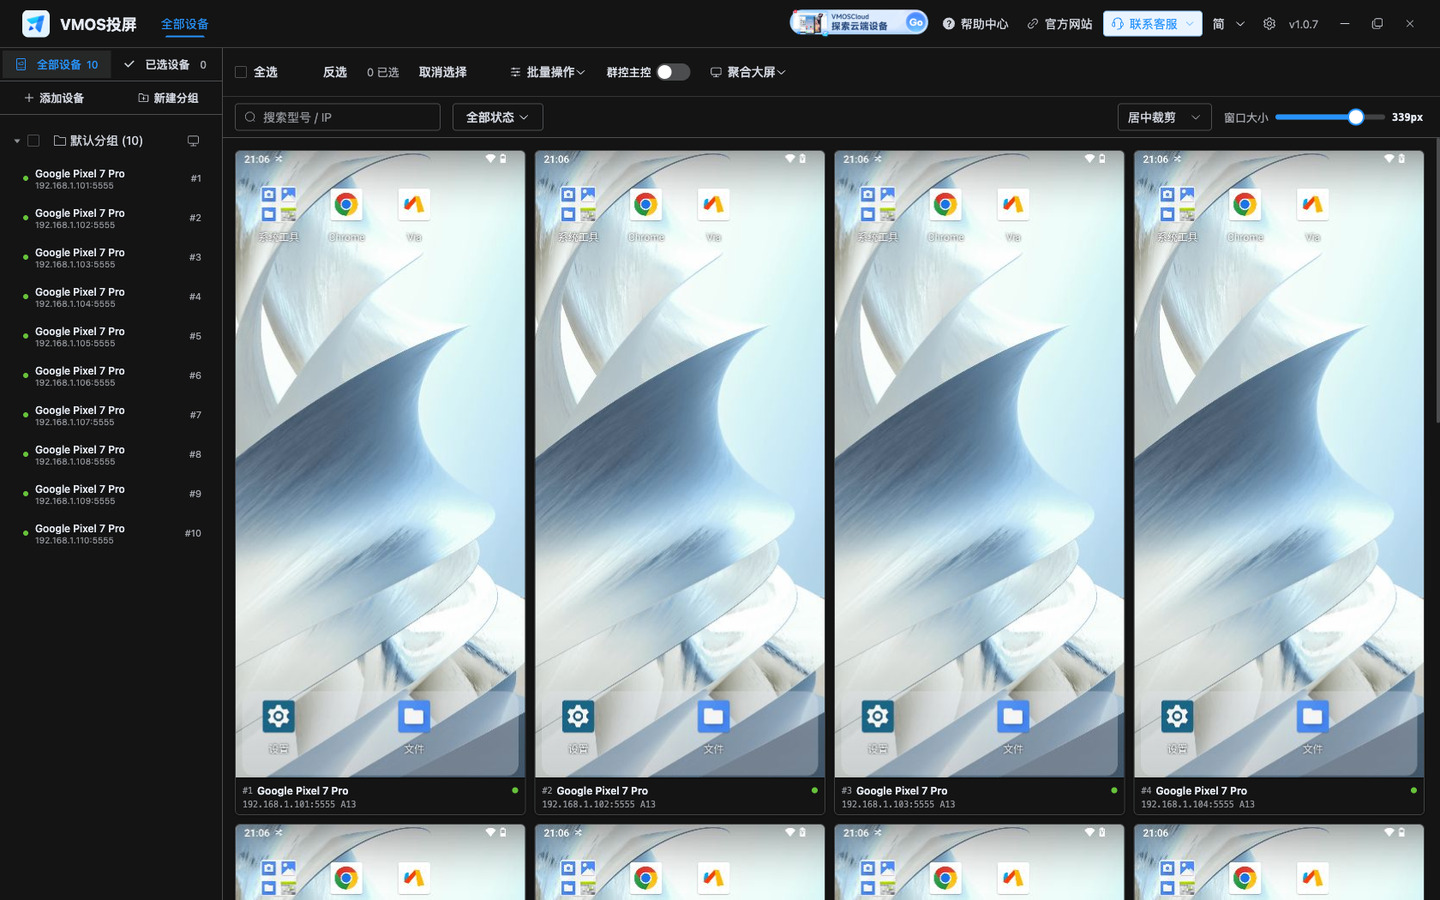
Task: Tick the 全选 select-all checkbox
Action: (x=241, y=72)
